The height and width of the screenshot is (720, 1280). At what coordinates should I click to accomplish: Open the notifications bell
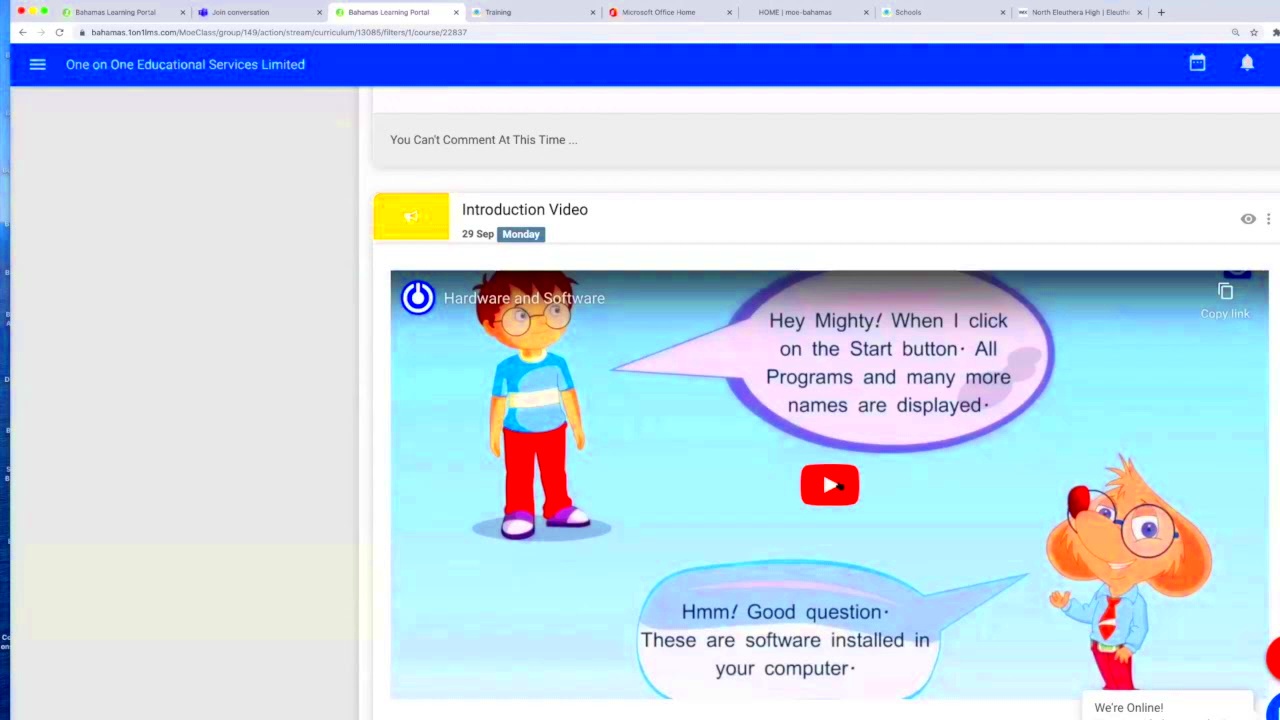pos(1247,63)
